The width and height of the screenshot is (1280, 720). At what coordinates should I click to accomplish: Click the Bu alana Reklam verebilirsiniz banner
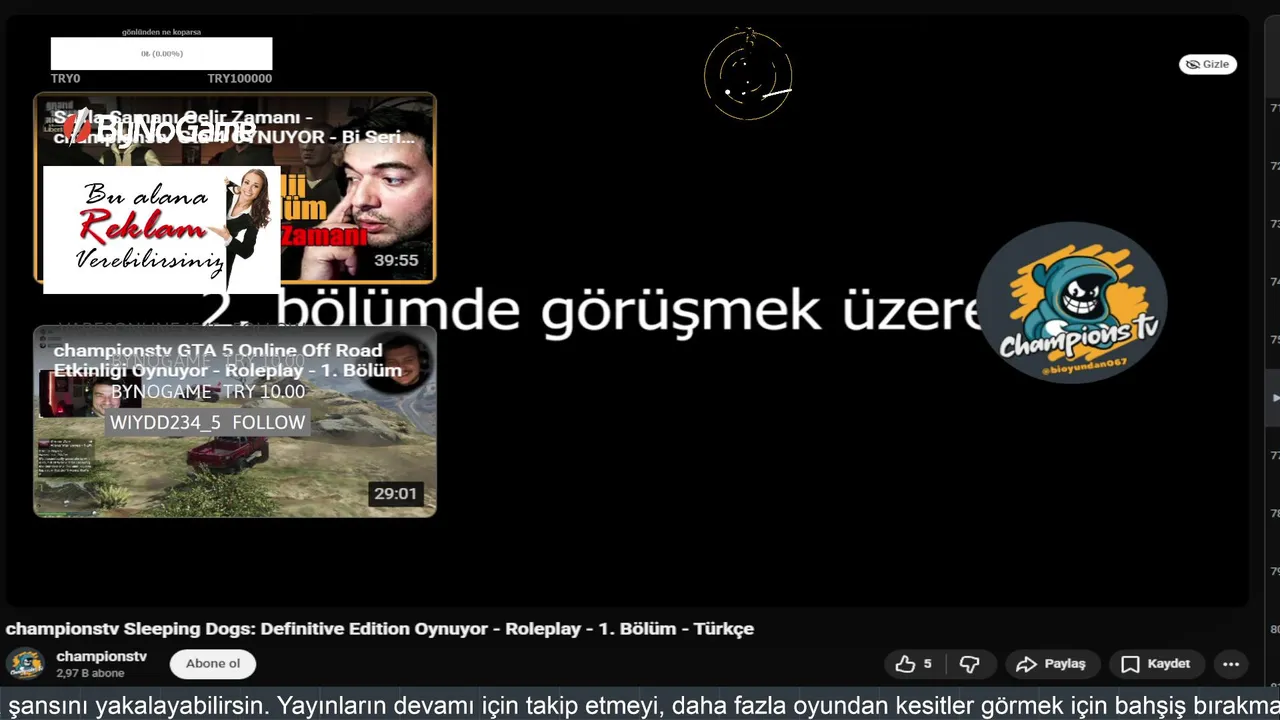[x=161, y=230]
